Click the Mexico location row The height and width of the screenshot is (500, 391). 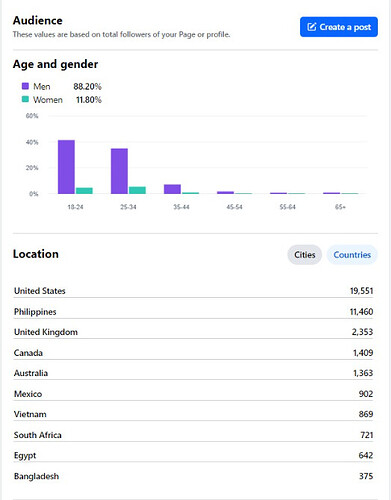coord(193,394)
